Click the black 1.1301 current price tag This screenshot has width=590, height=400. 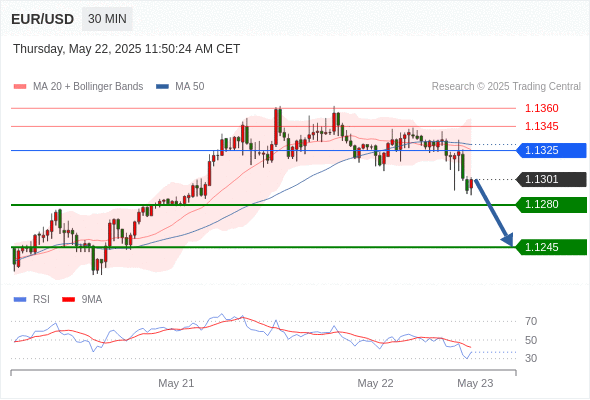(552, 179)
